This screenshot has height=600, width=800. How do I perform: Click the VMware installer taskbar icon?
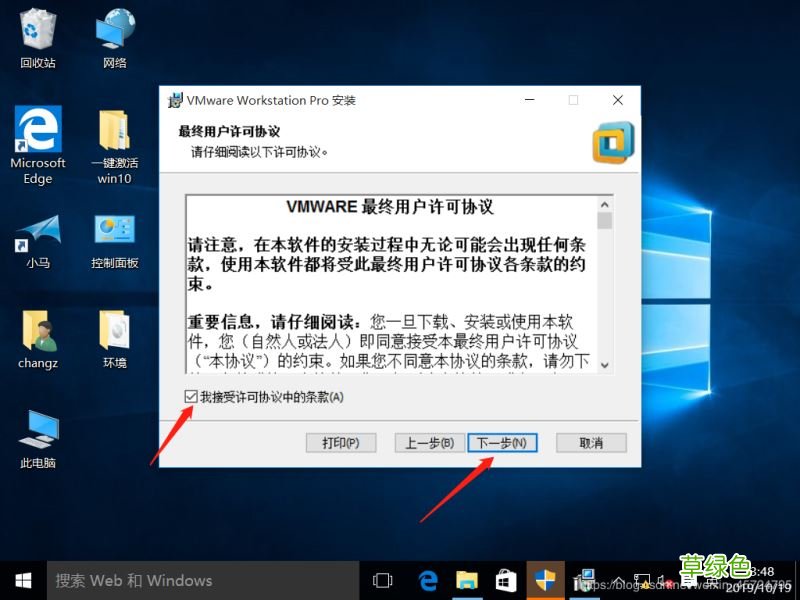click(x=584, y=581)
